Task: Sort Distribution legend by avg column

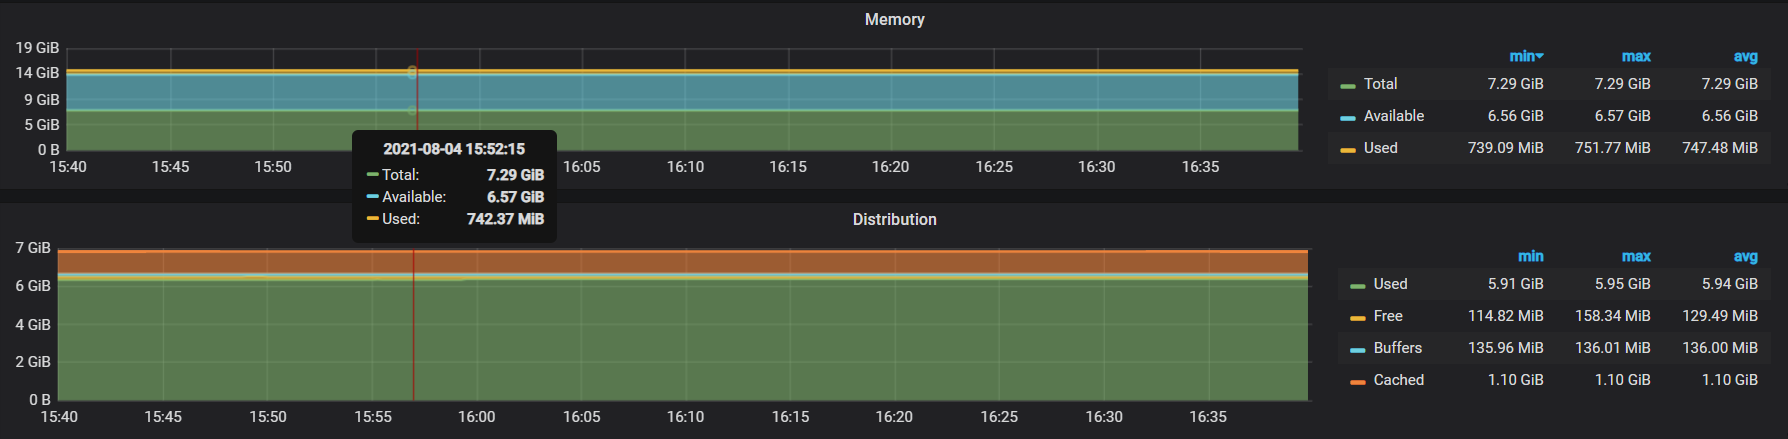Action: tap(1745, 257)
